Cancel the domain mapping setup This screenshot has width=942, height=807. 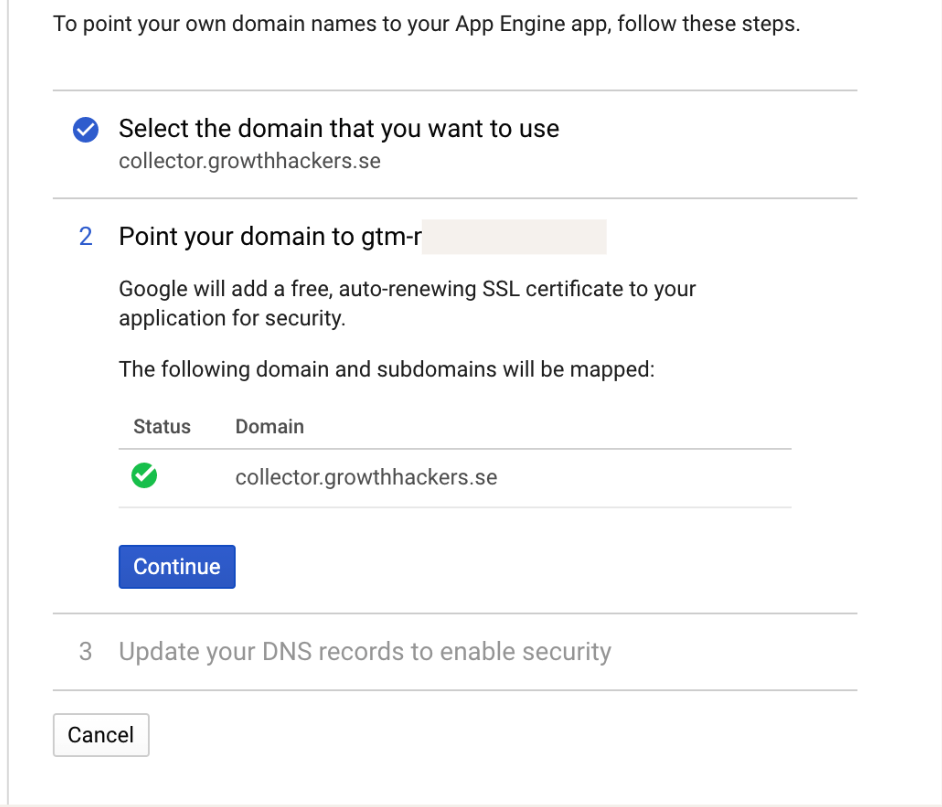click(x=101, y=735)
